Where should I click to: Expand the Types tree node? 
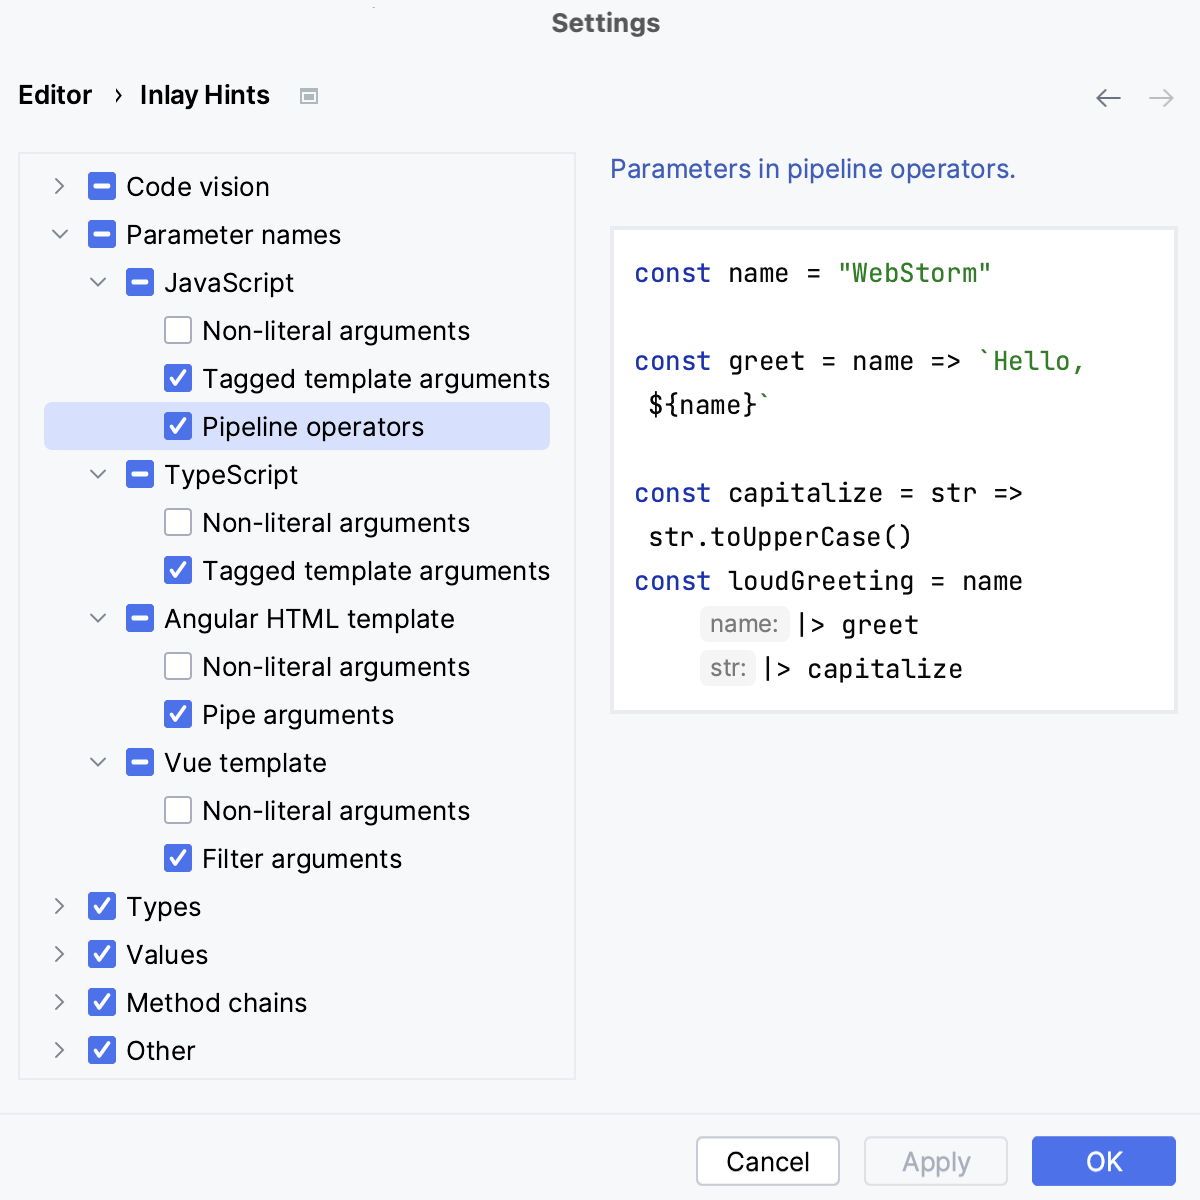[x=59, y=906]
